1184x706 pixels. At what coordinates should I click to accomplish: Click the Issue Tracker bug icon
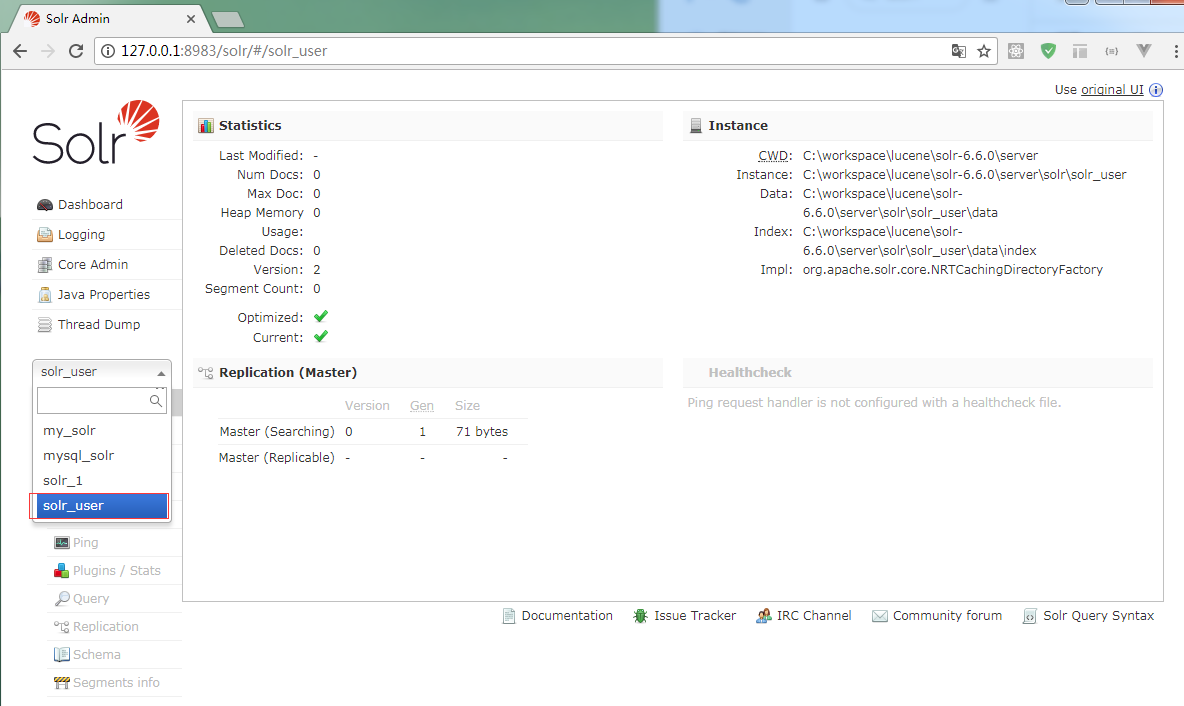point(640,616)
